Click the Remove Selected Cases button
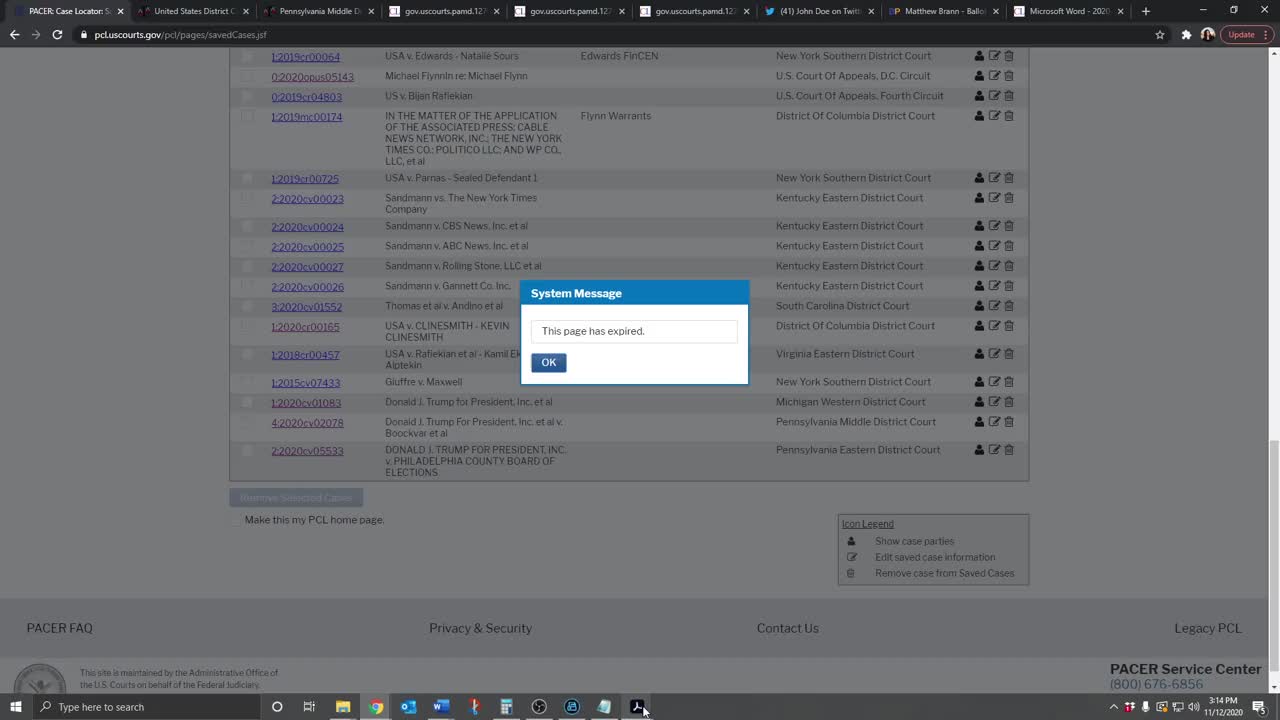This screenshot has width=1280, height=720. click(296, 497)
